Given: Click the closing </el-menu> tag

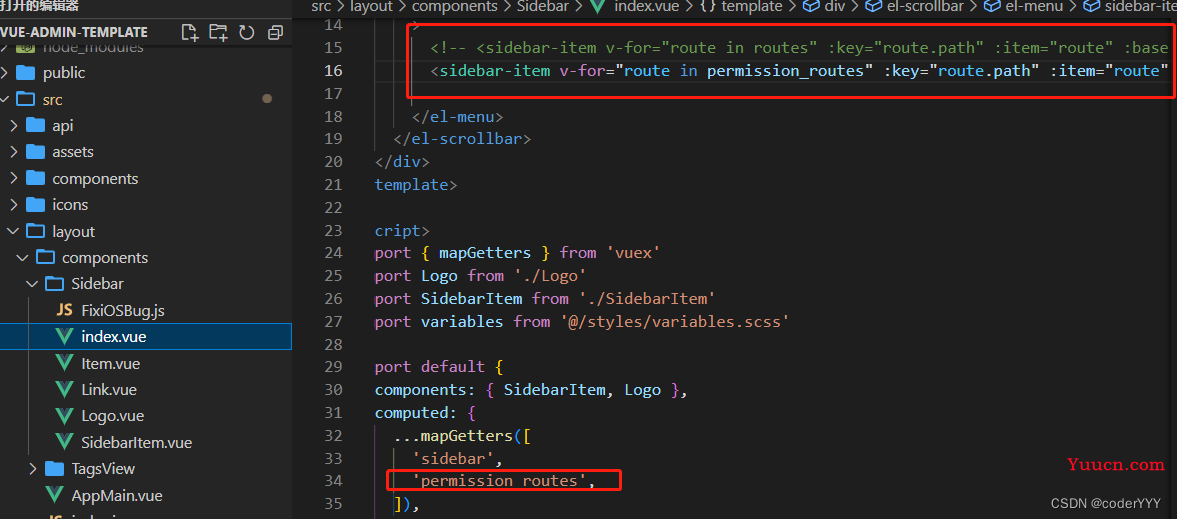Looking at the screenshot, I should coord(457,116).
